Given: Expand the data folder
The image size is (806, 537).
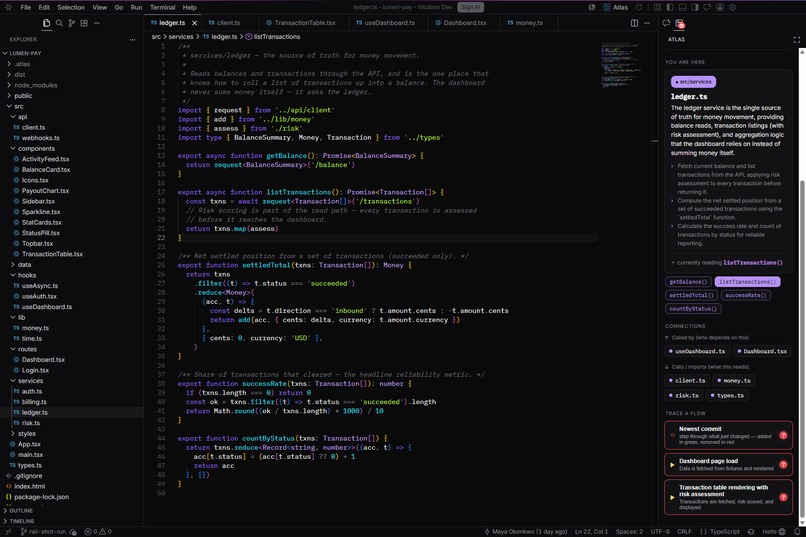Looking at the screenshot, I should (x=72, y=265).
